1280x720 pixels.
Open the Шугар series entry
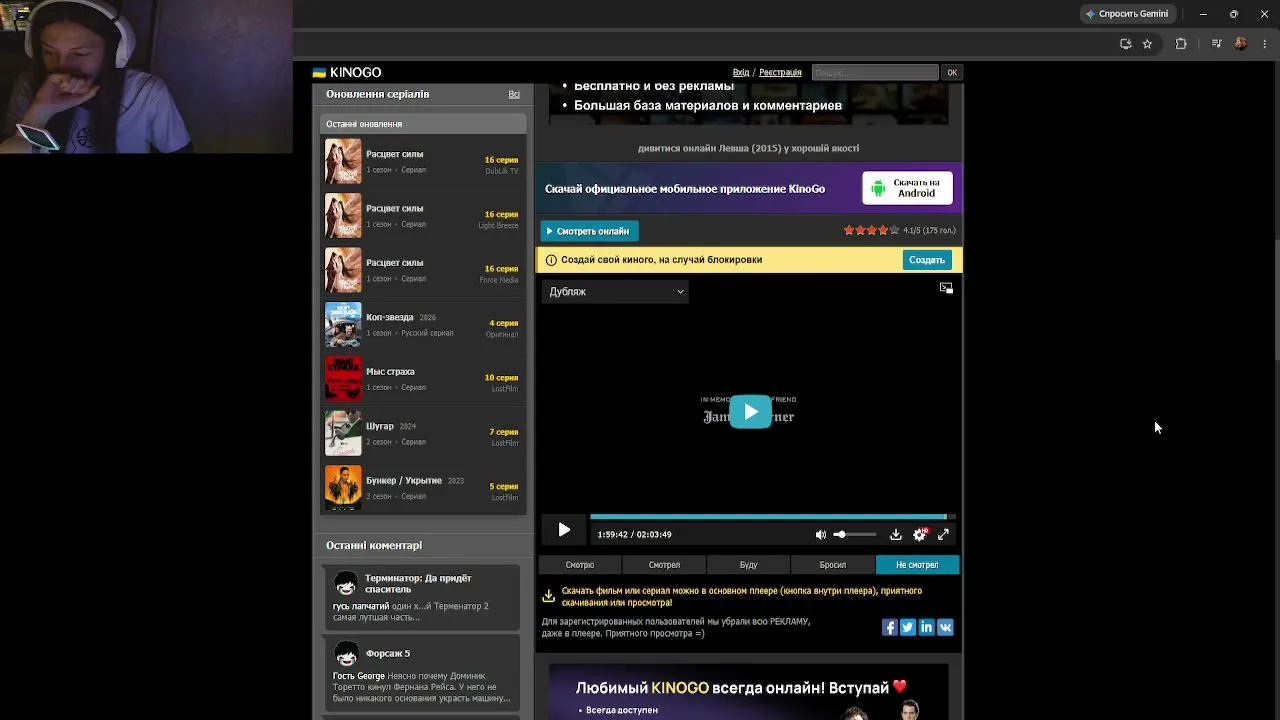pyautogui.click(x=423, y=433)
